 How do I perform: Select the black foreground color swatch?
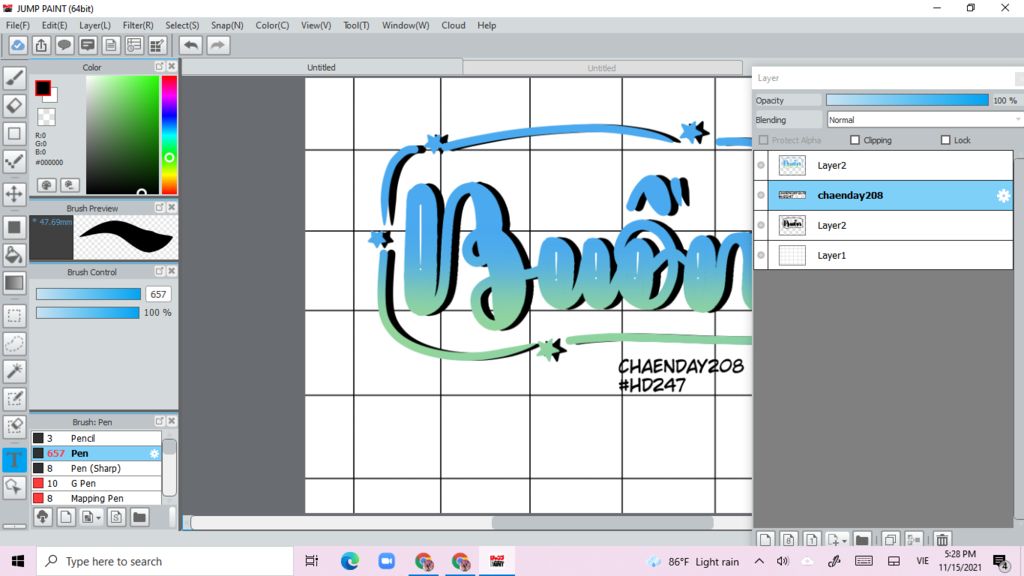[x=42, y=88]
